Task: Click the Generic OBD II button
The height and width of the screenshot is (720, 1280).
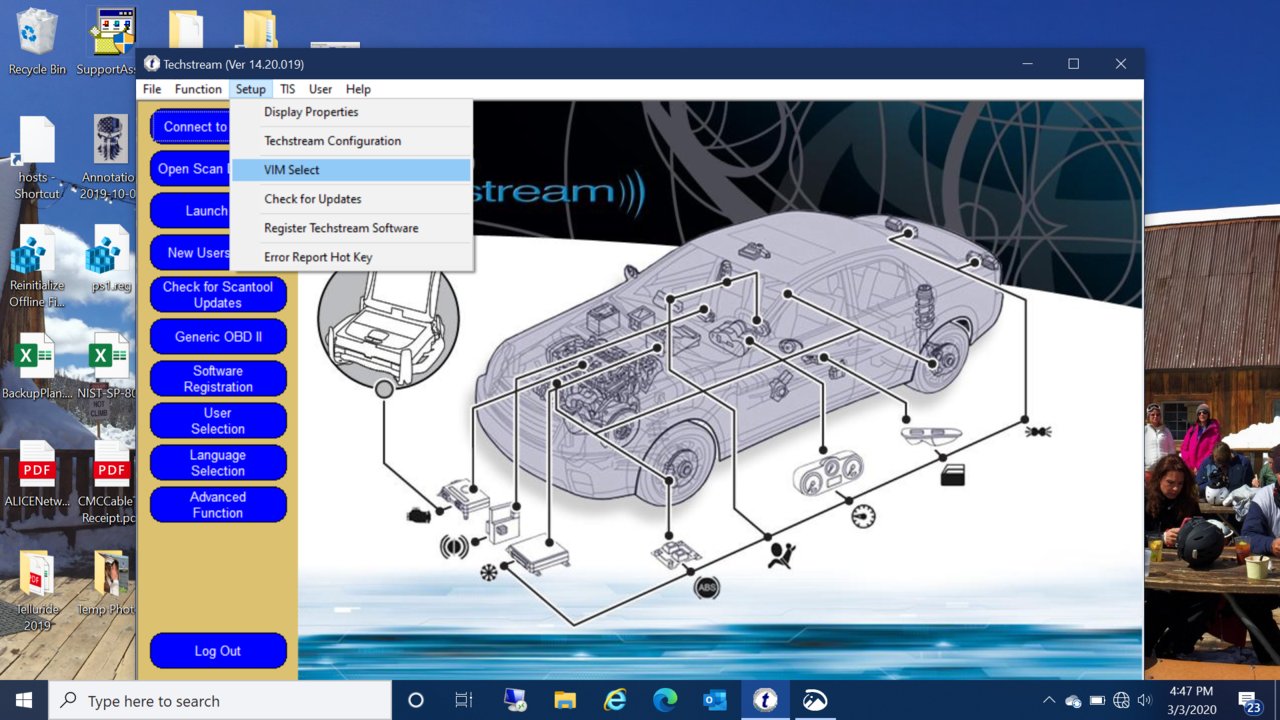Action: 218,337
